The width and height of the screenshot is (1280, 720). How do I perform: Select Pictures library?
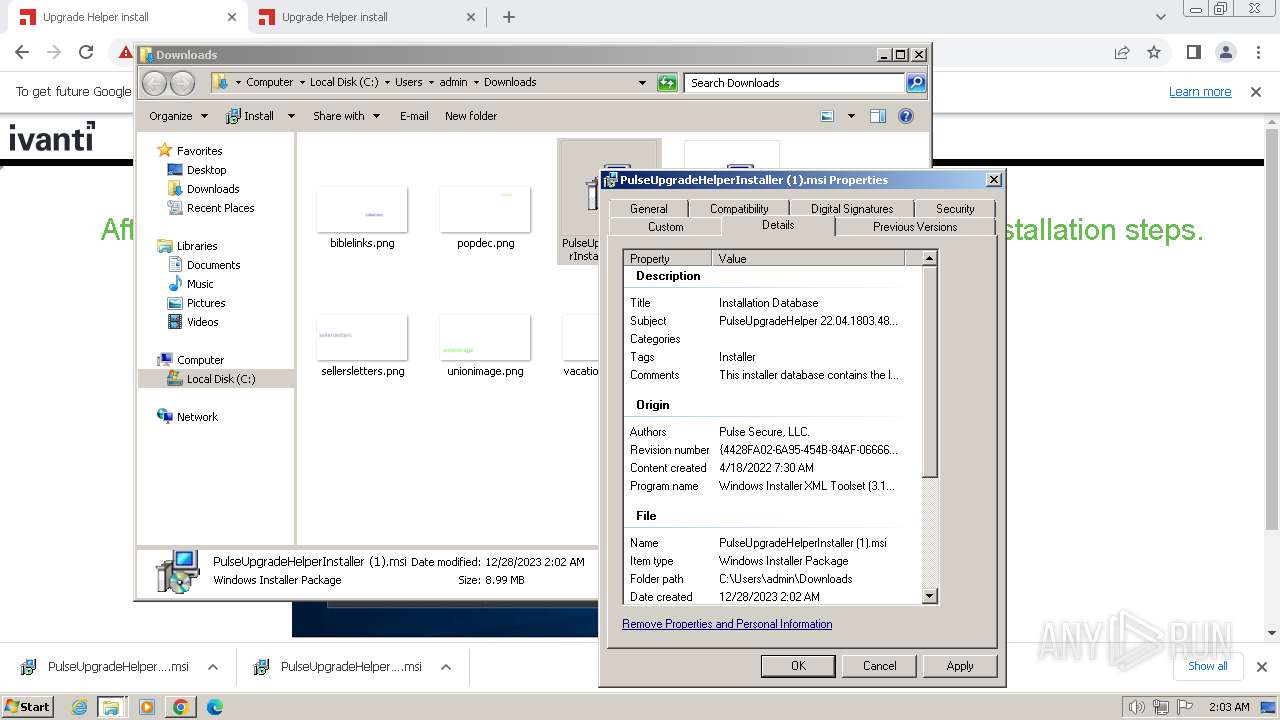tap(206, 303)
